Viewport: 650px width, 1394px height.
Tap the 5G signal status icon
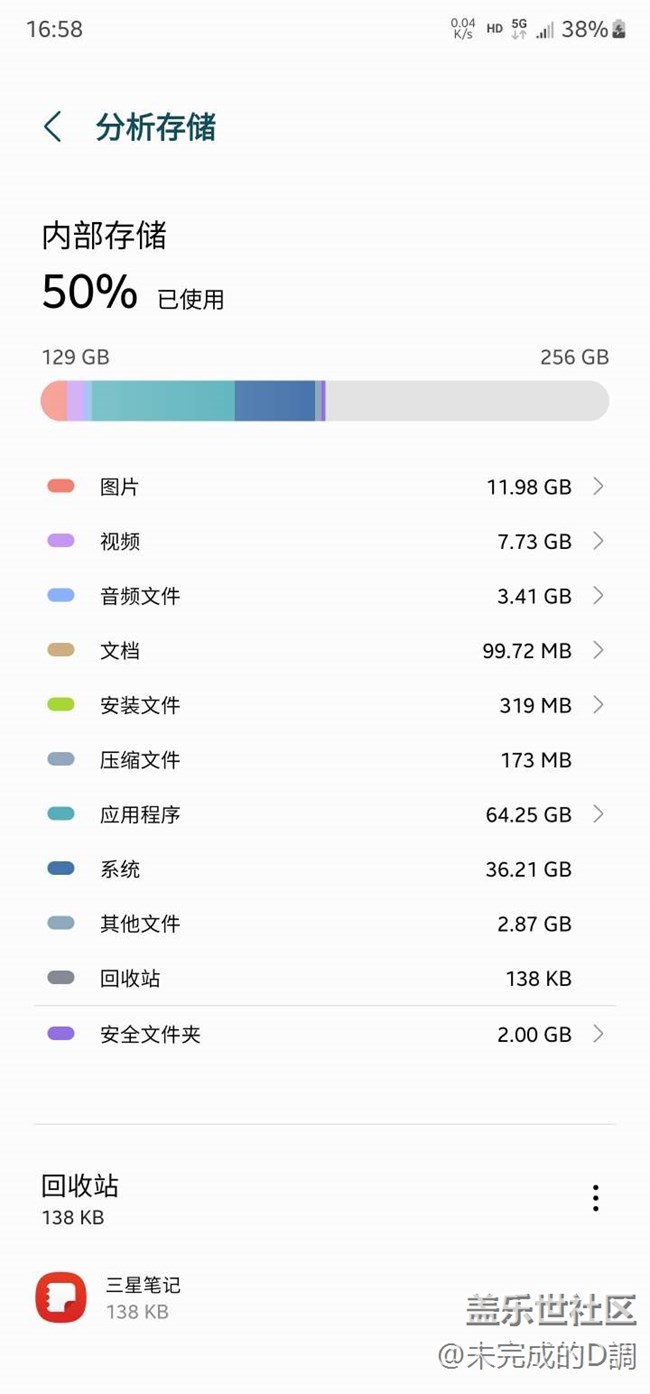tap(518, 28)
